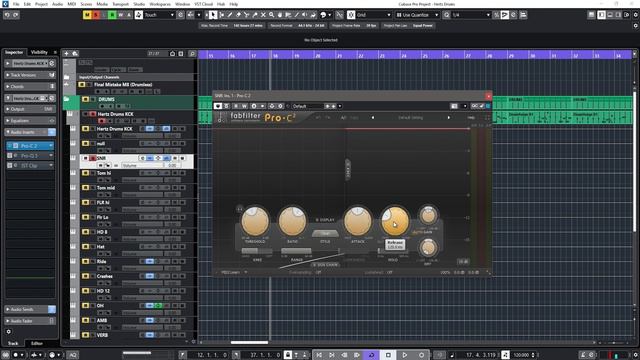Adjust the Threshold knob in Pro-C 2
Screen dimensions: 640x360
click(255, 221)
